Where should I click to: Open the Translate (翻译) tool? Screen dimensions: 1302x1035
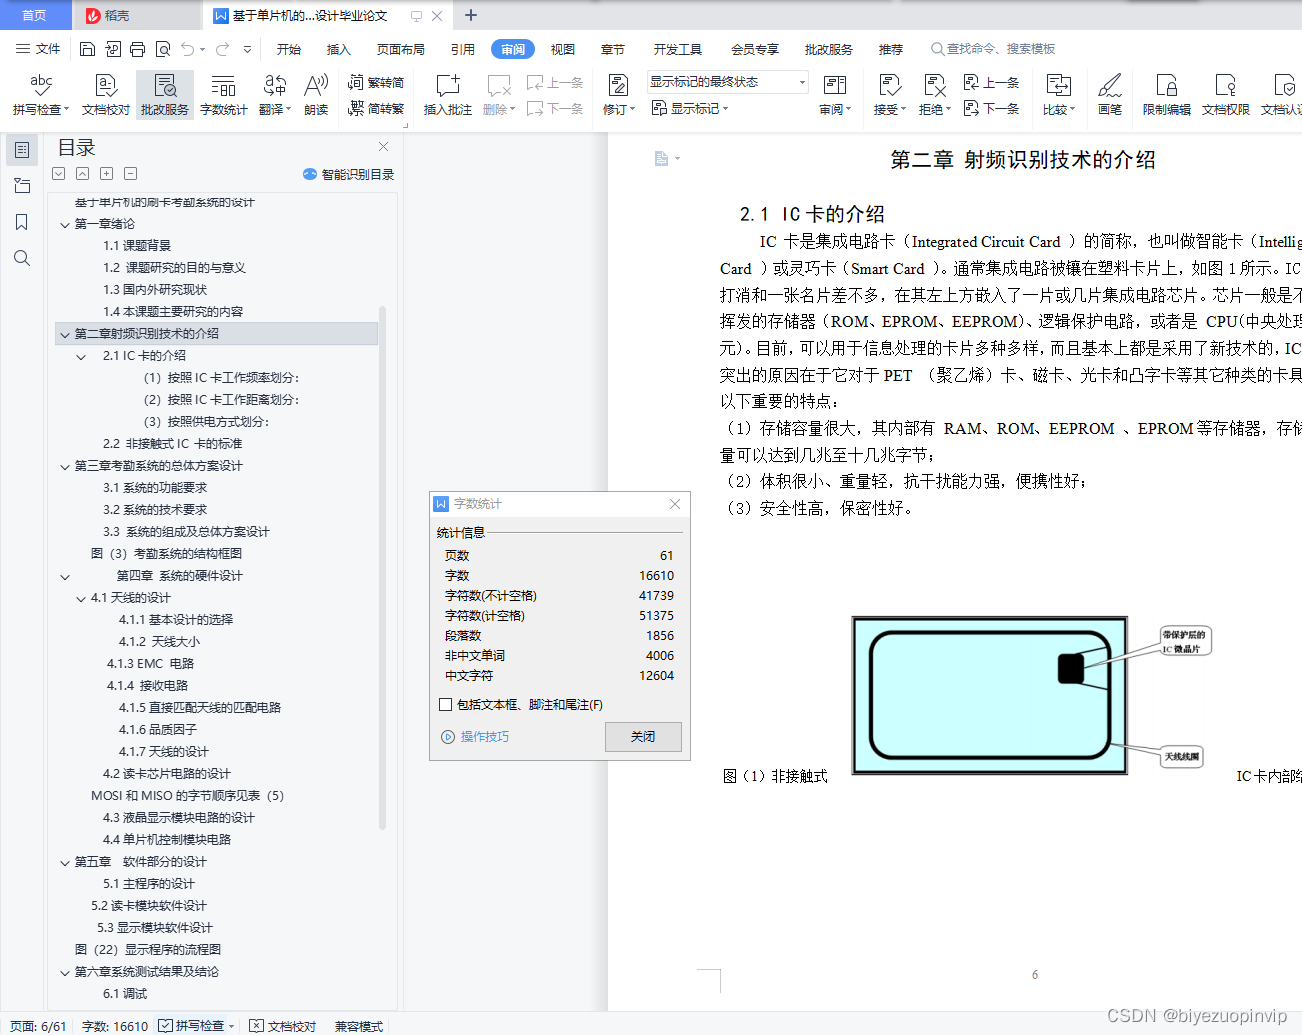coord(275,95)
